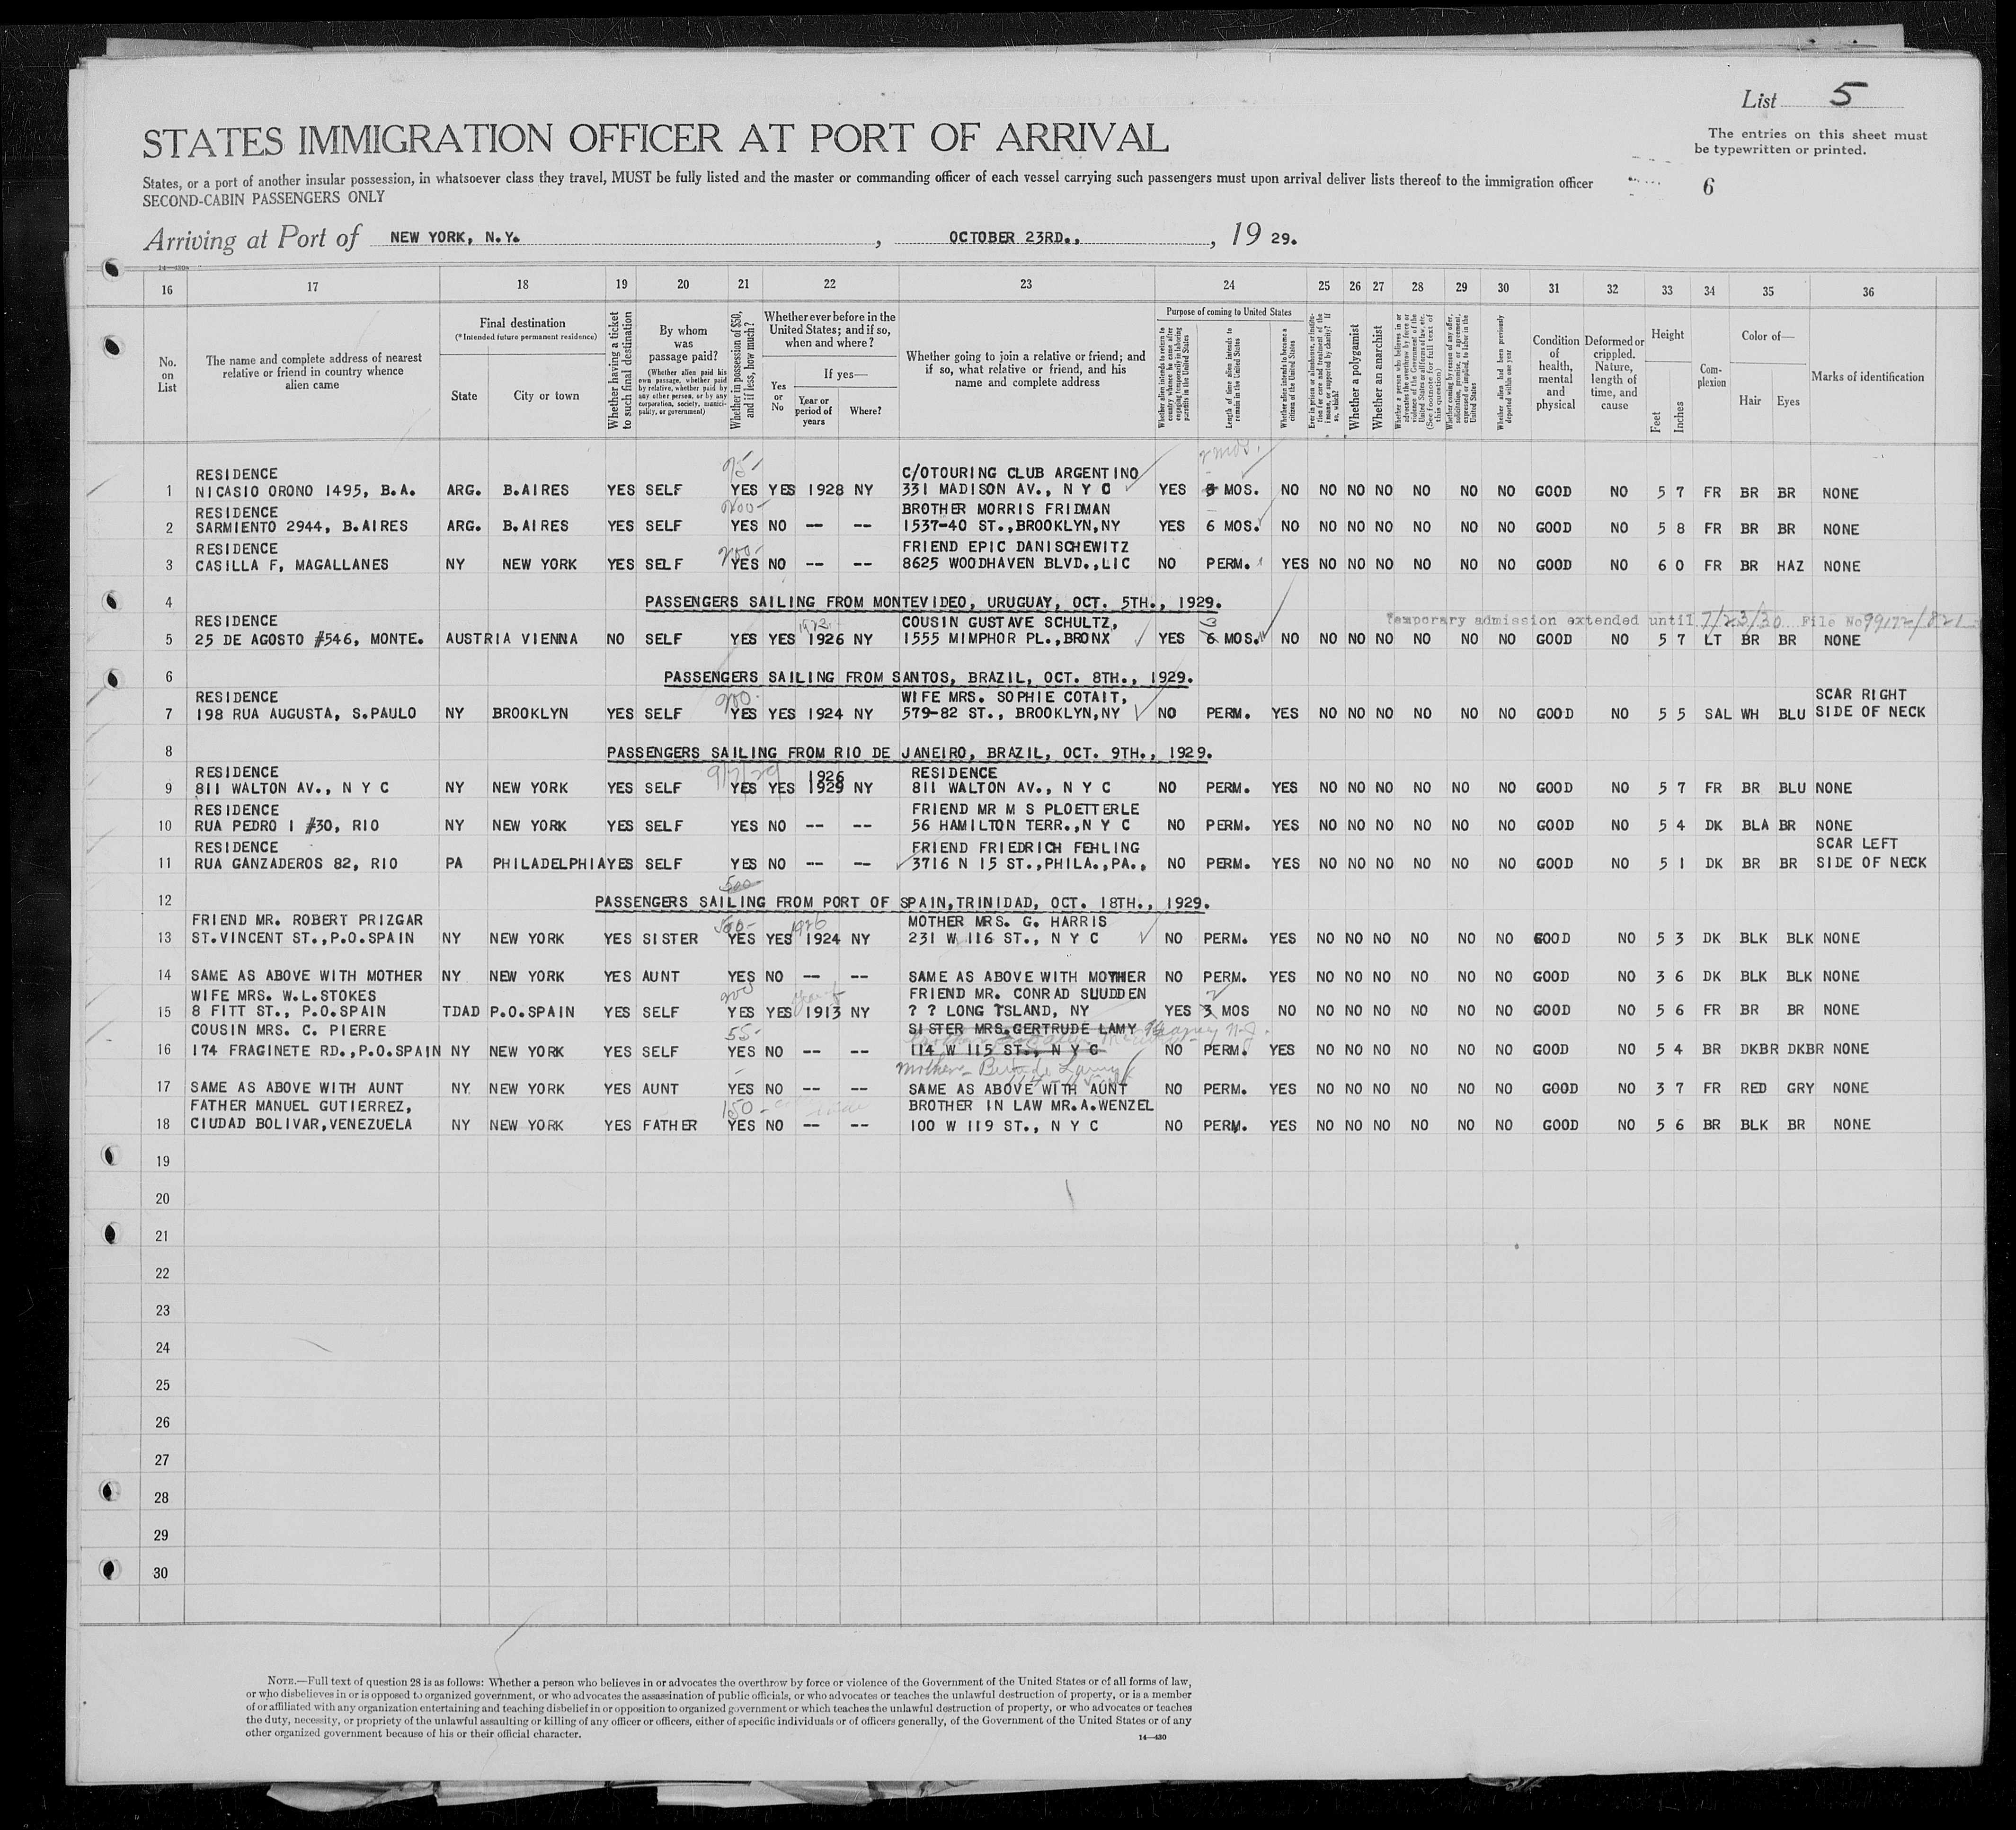The image size is (2016, 1830).
Task: Click the 'No. on List' column header
Action: pos(166,374)
